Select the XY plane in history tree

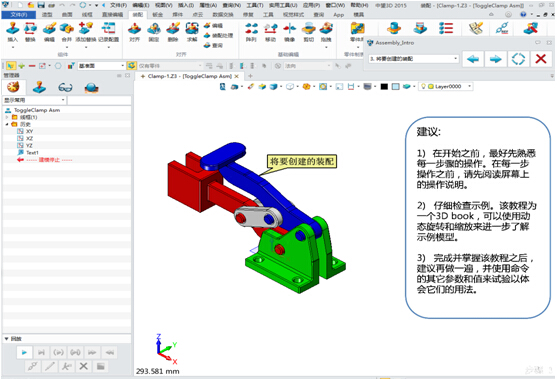(x=29, y=131)
